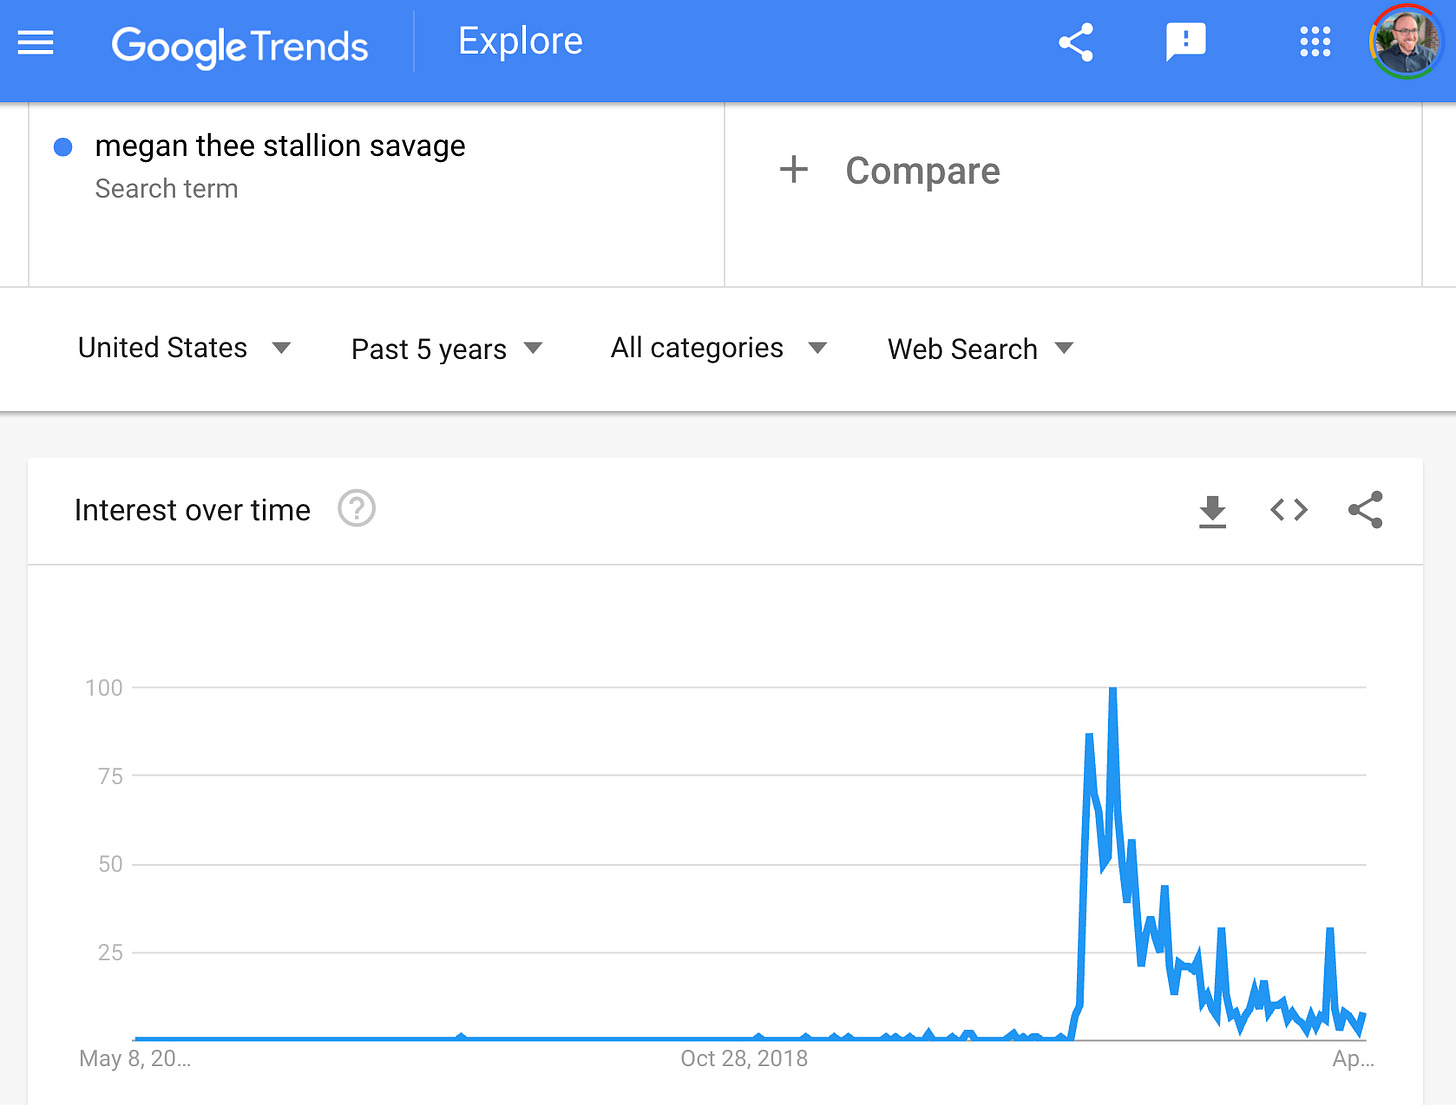Show help for Interest over time

tap(357, 509)
